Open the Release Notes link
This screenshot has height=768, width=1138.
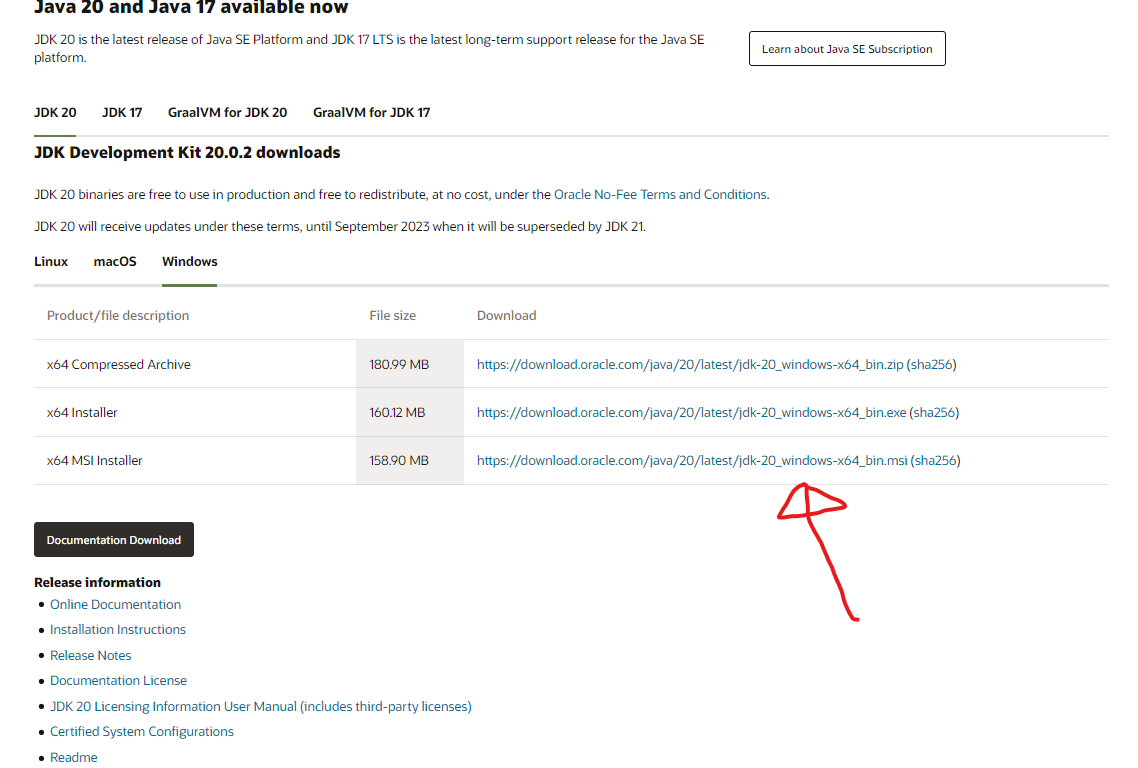click(91, 655)
